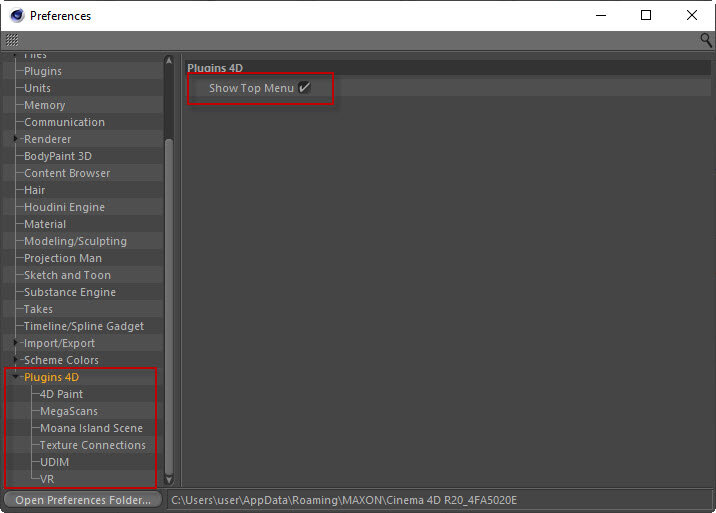The image size is (716, 513).
Task: Select Sketch and Toon entry
Action: tap(68, 275)
